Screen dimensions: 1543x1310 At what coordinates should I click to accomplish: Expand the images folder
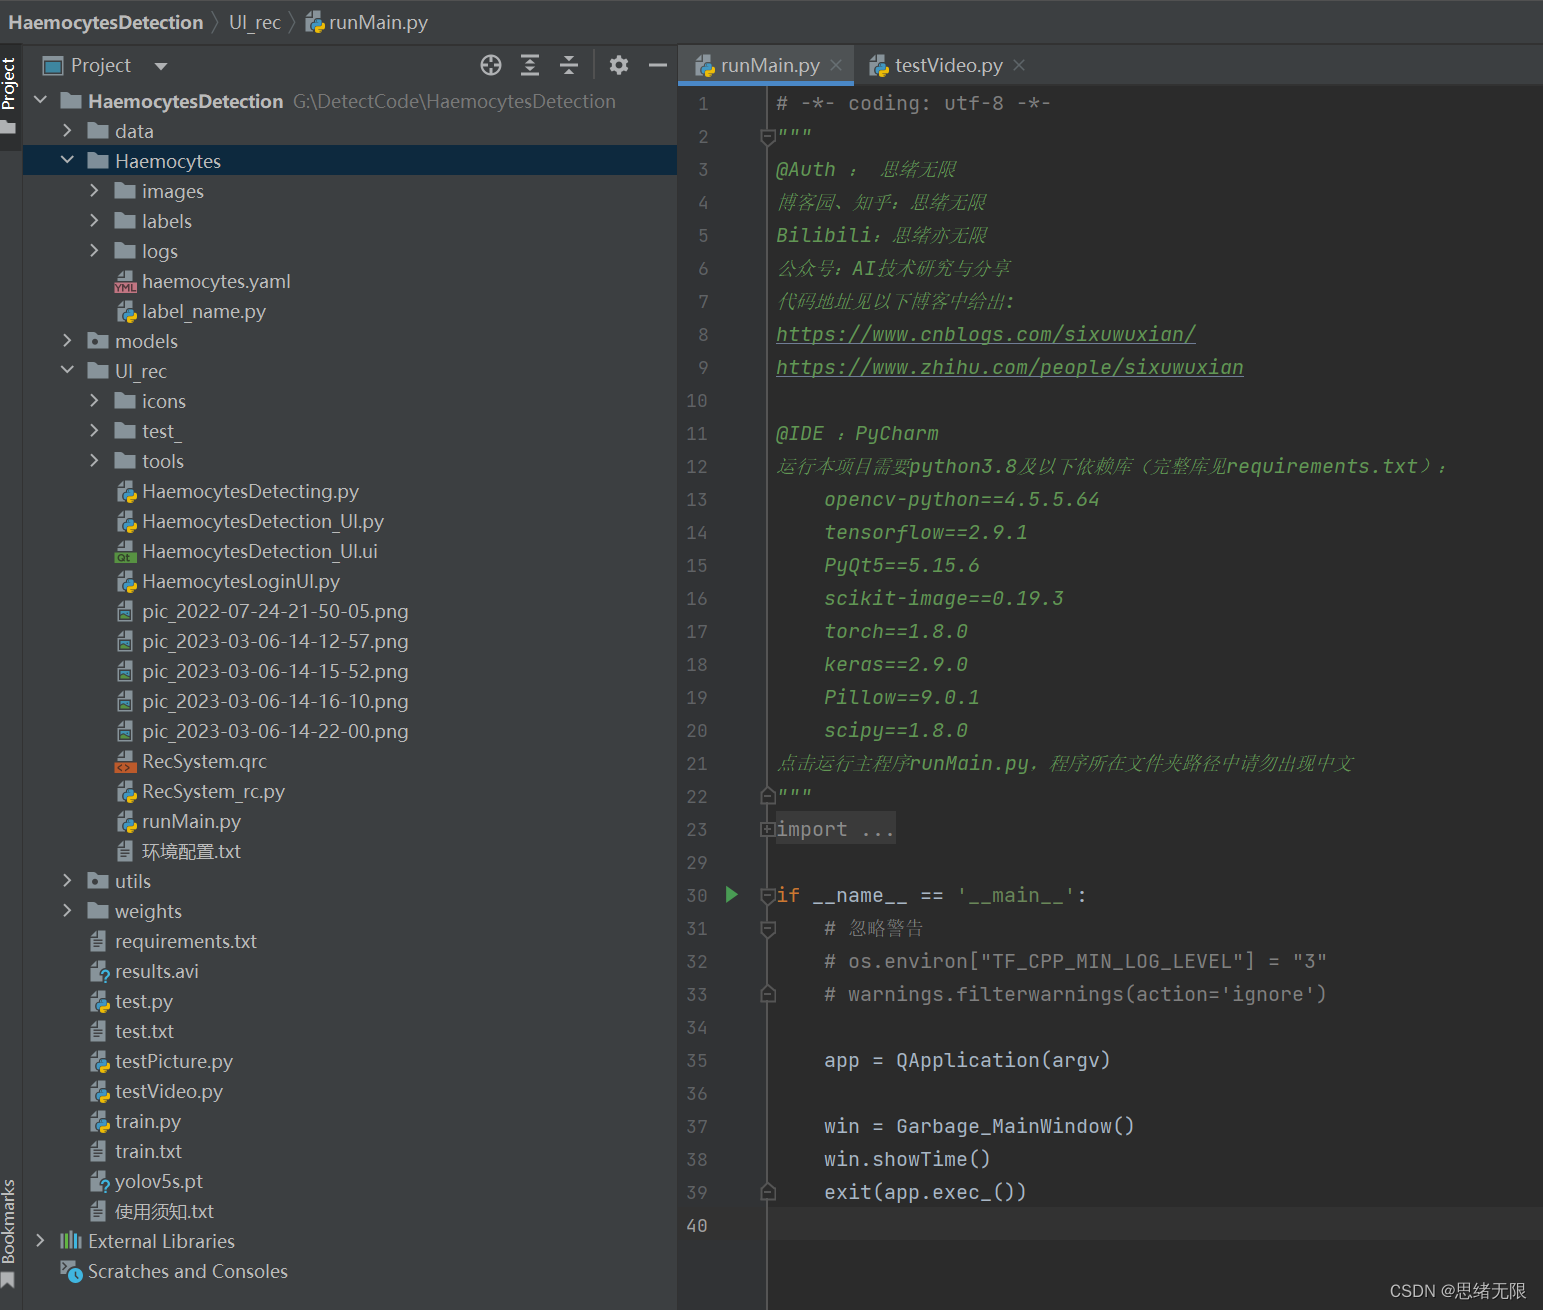point(94,191)
